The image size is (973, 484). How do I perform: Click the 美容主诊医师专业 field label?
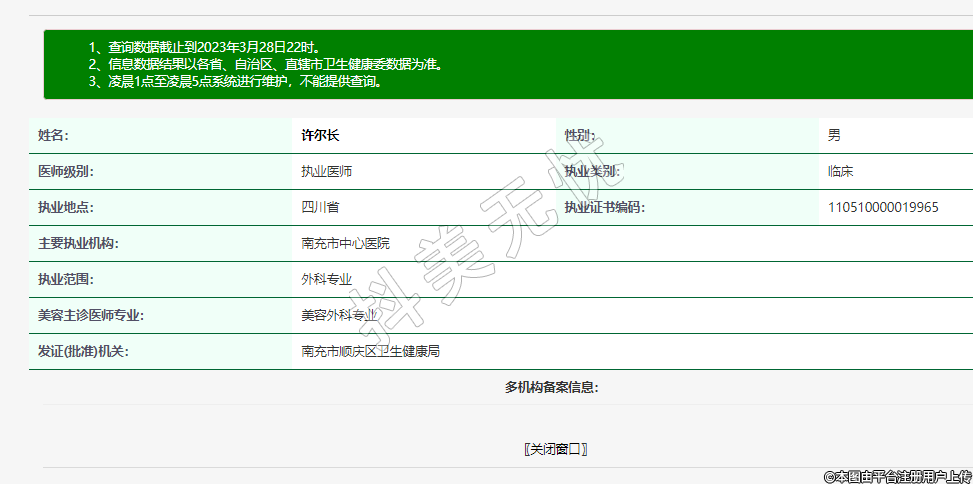91,315
